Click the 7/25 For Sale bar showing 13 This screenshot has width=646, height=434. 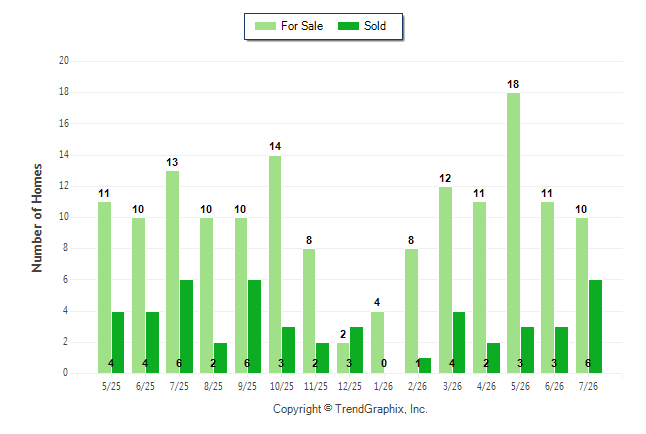pyautogui.click(x=173, y=272)
